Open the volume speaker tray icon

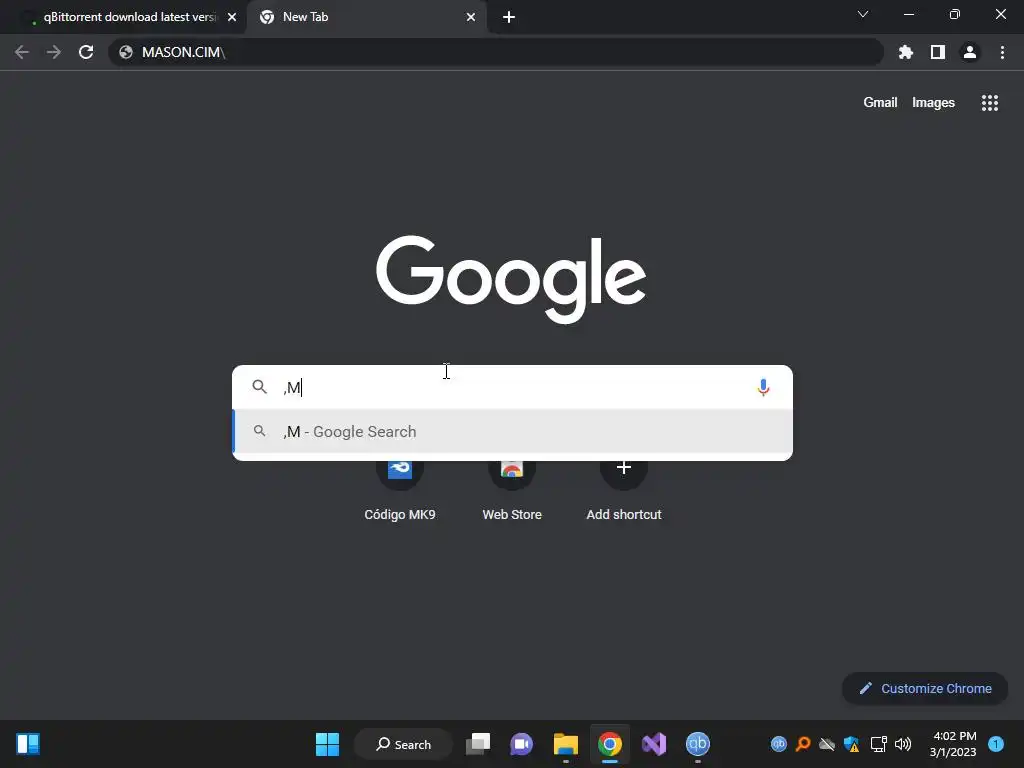[903, 744]
